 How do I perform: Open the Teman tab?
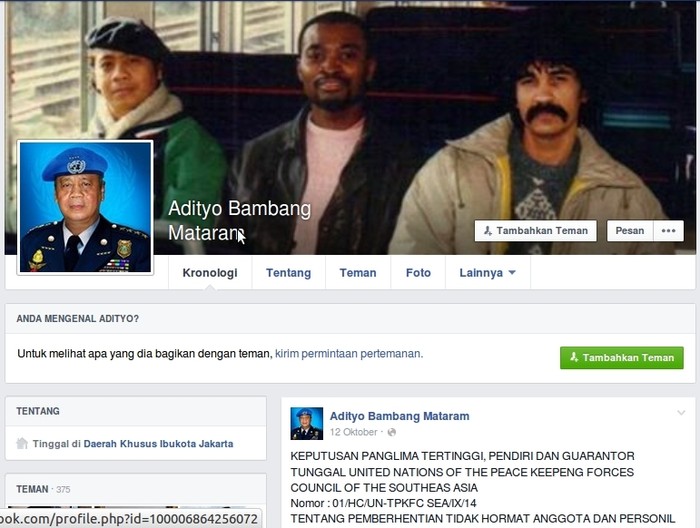358,273
